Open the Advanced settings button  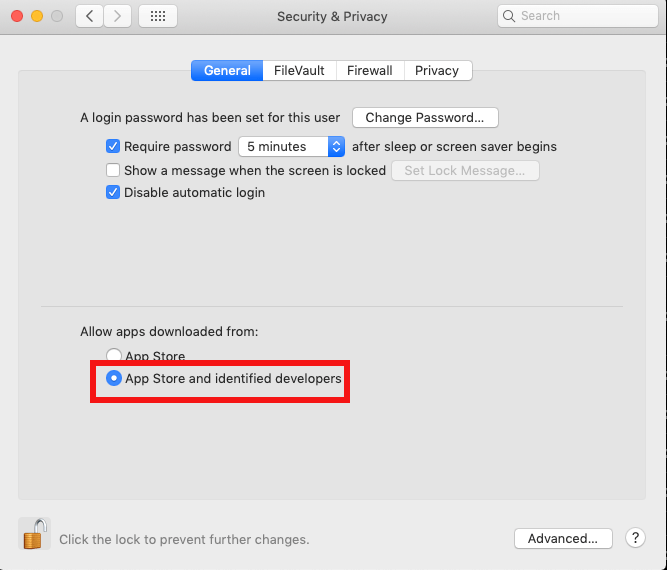coord(563,538)
